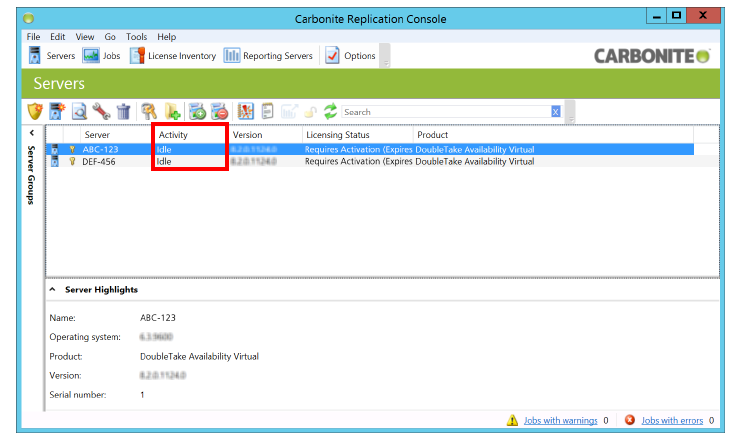Open the Jobs page from main toolbar
This screenshot has height=446, width=742.
coord(102,55)
